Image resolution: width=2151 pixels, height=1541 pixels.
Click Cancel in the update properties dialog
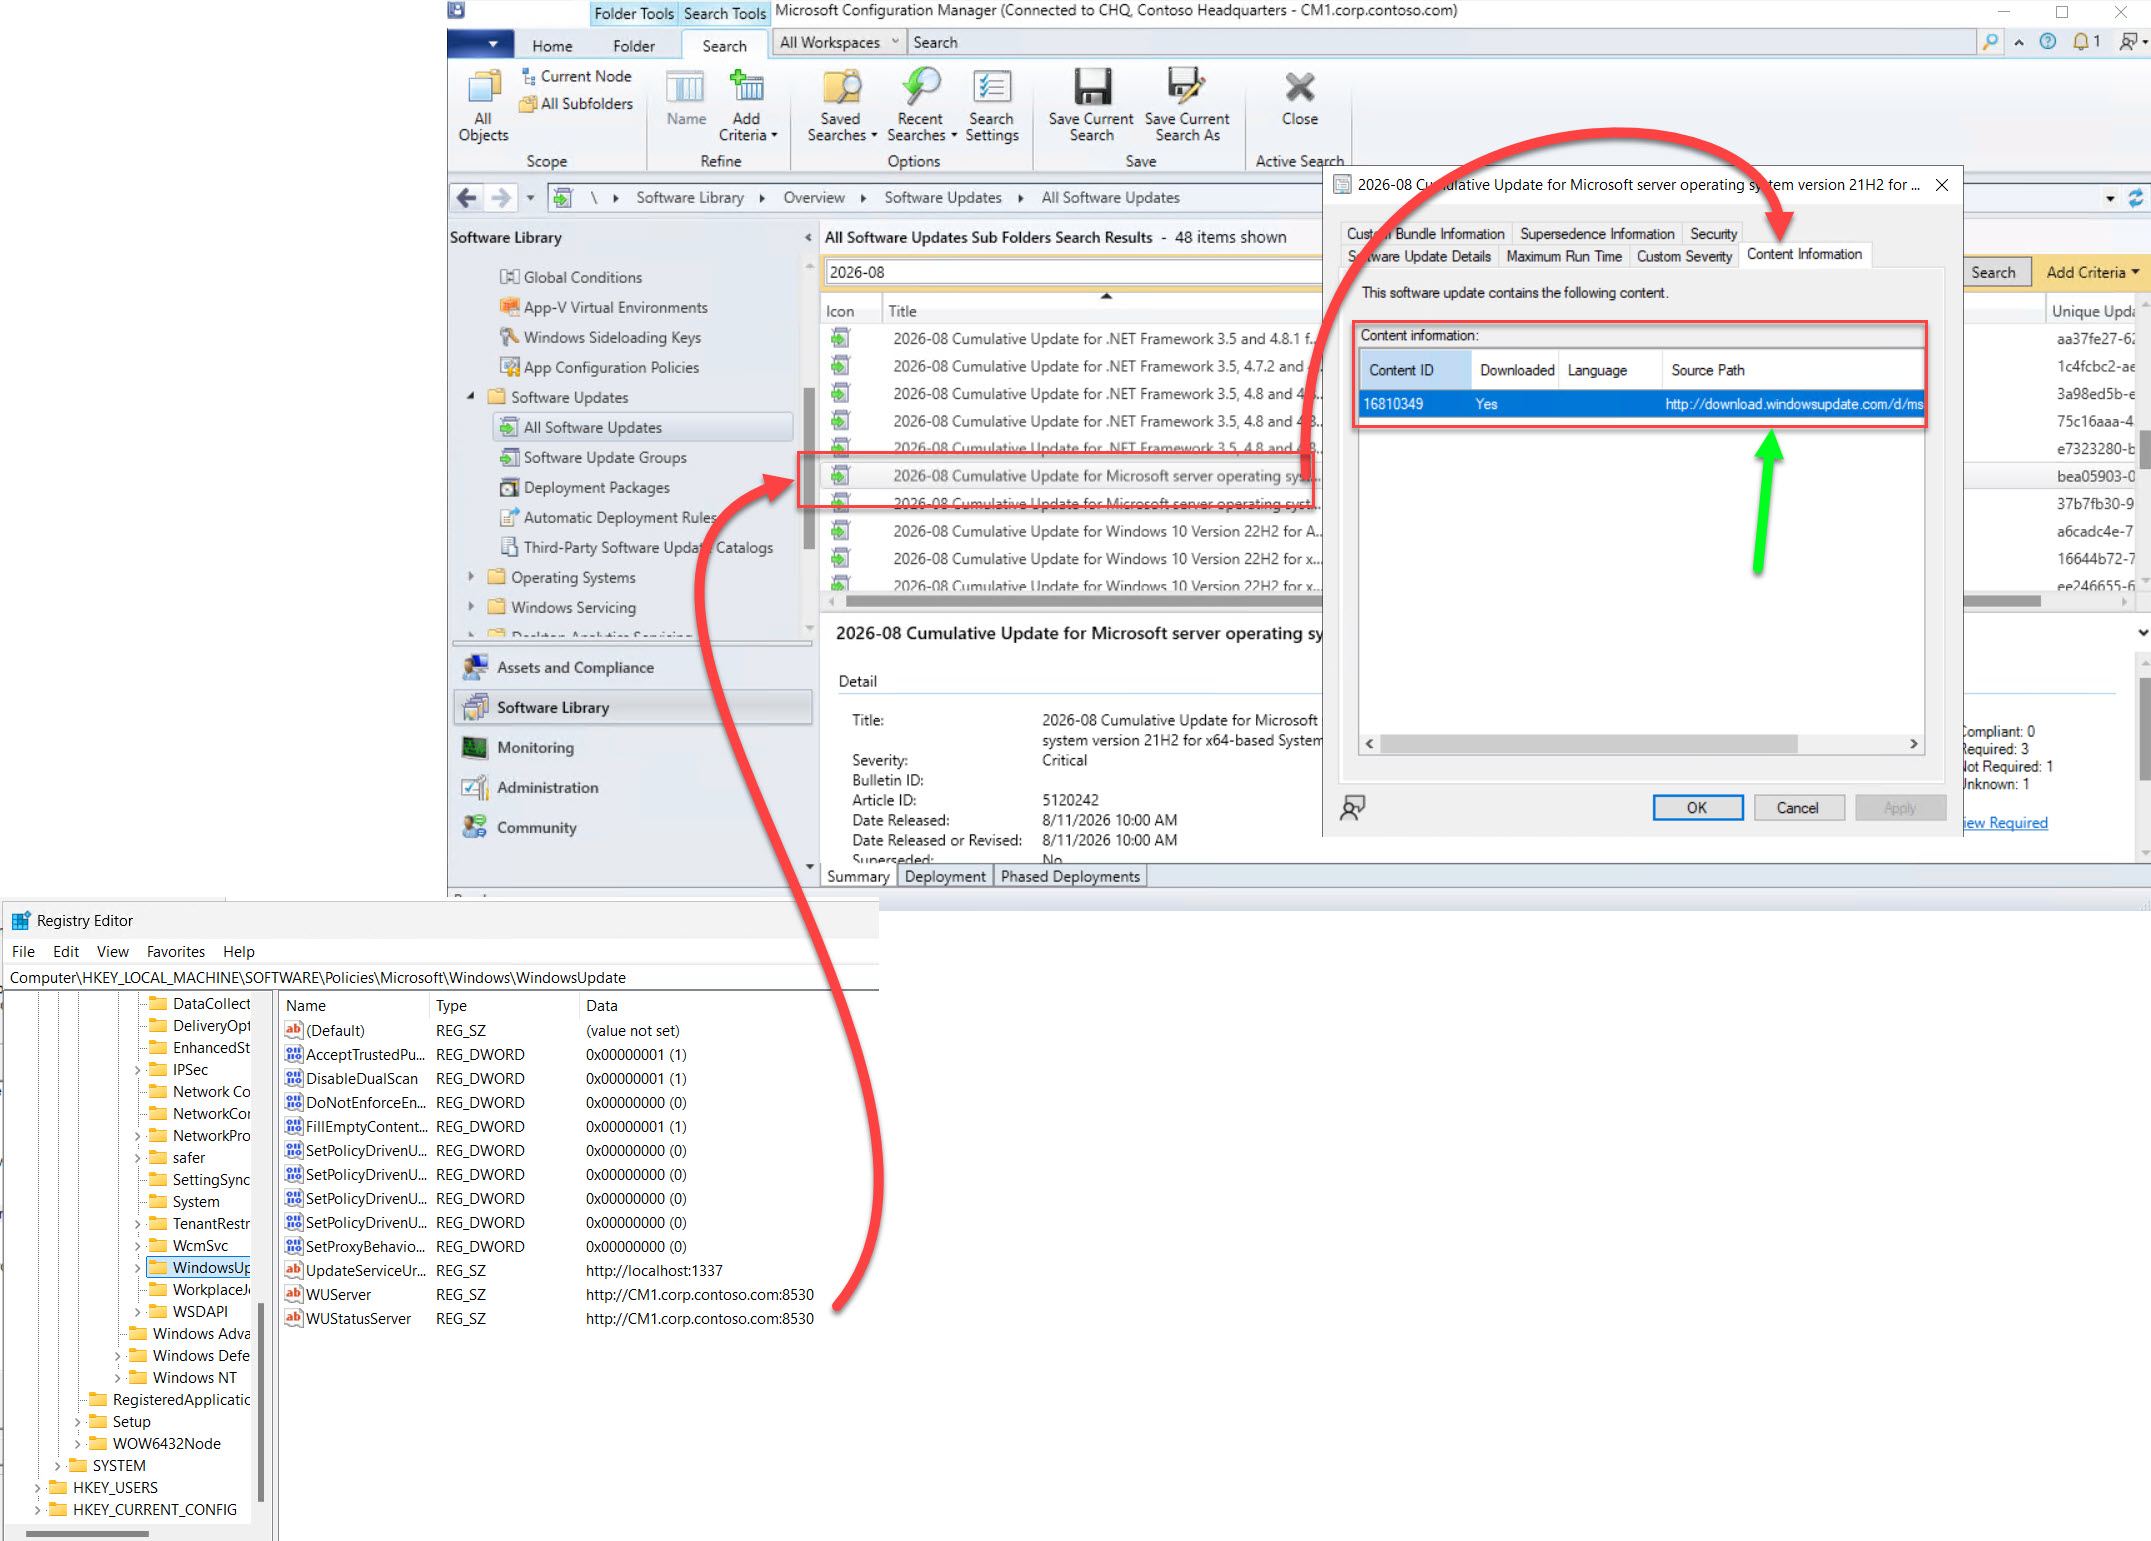(1798, 808)
